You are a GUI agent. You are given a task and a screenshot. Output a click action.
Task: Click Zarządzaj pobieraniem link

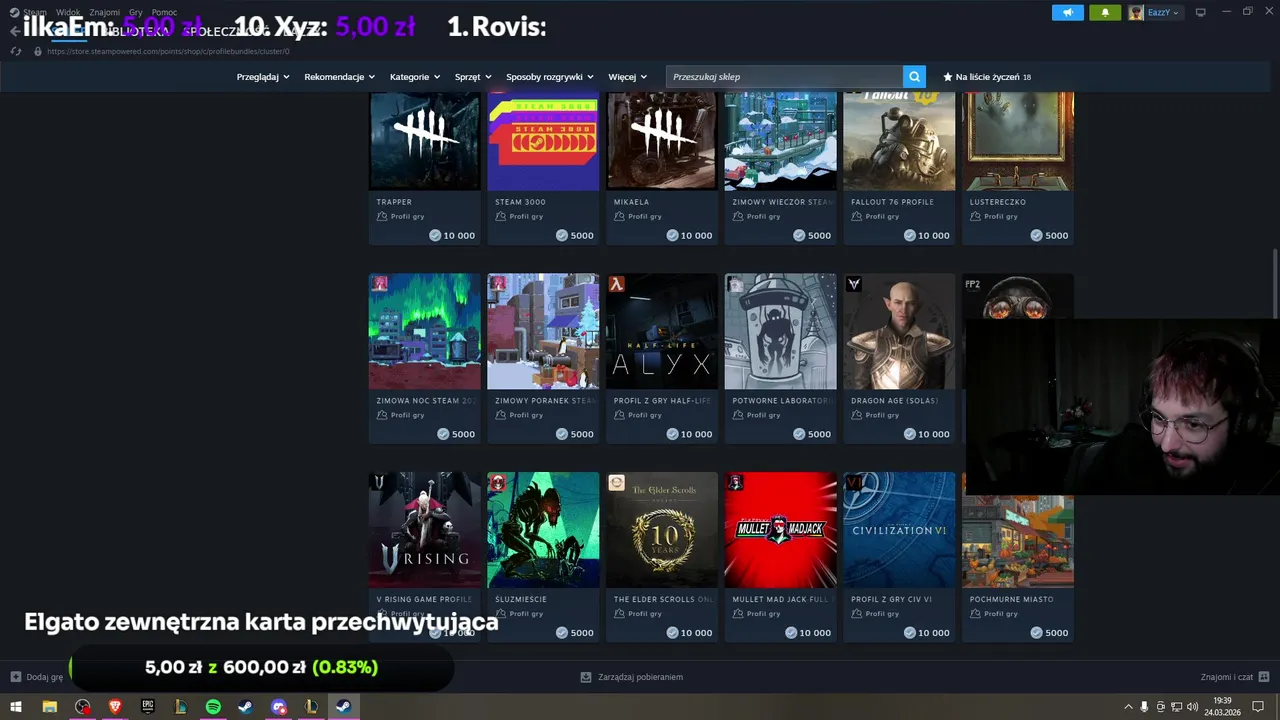click(x=640, y=677)
